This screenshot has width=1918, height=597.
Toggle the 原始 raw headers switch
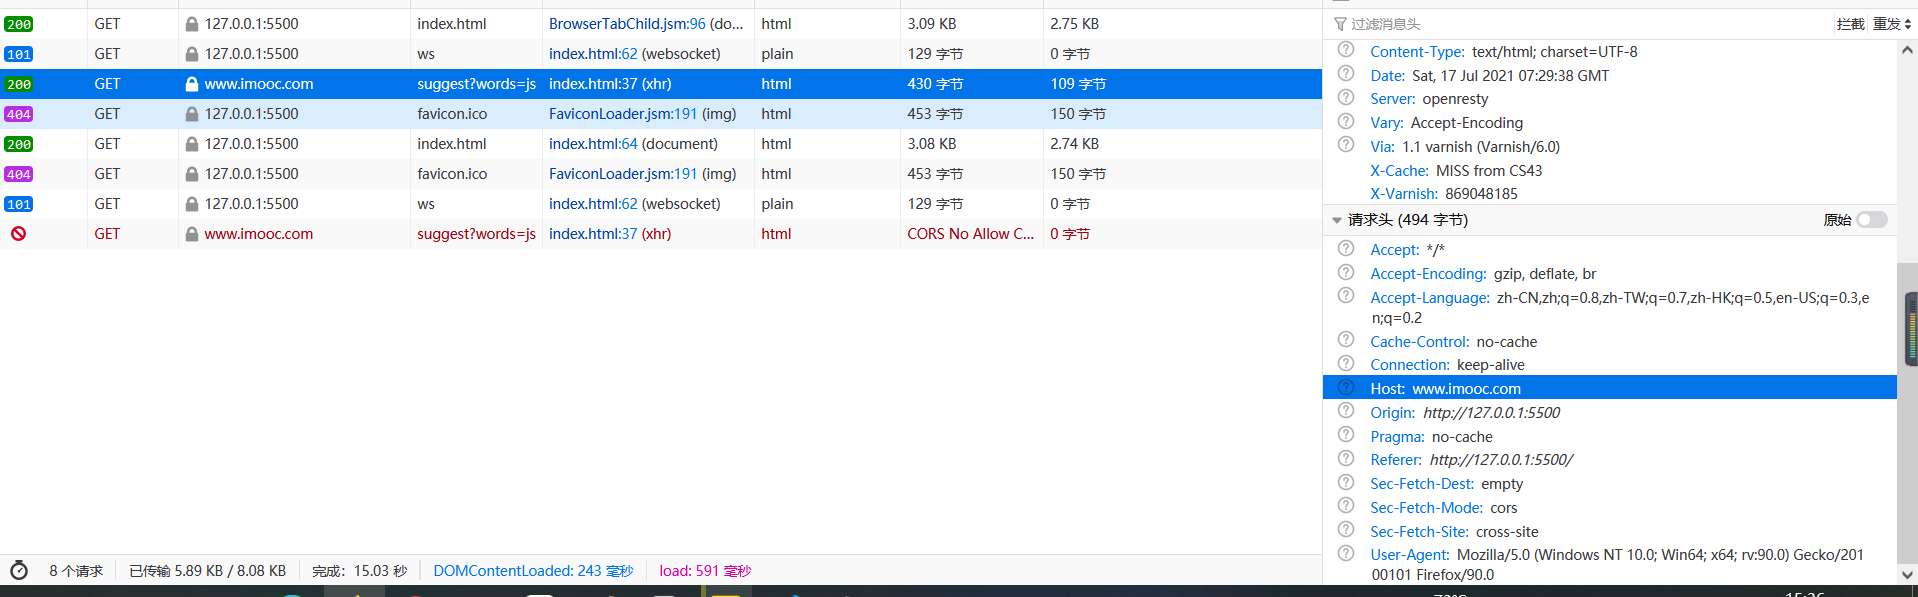(1872, 220)
